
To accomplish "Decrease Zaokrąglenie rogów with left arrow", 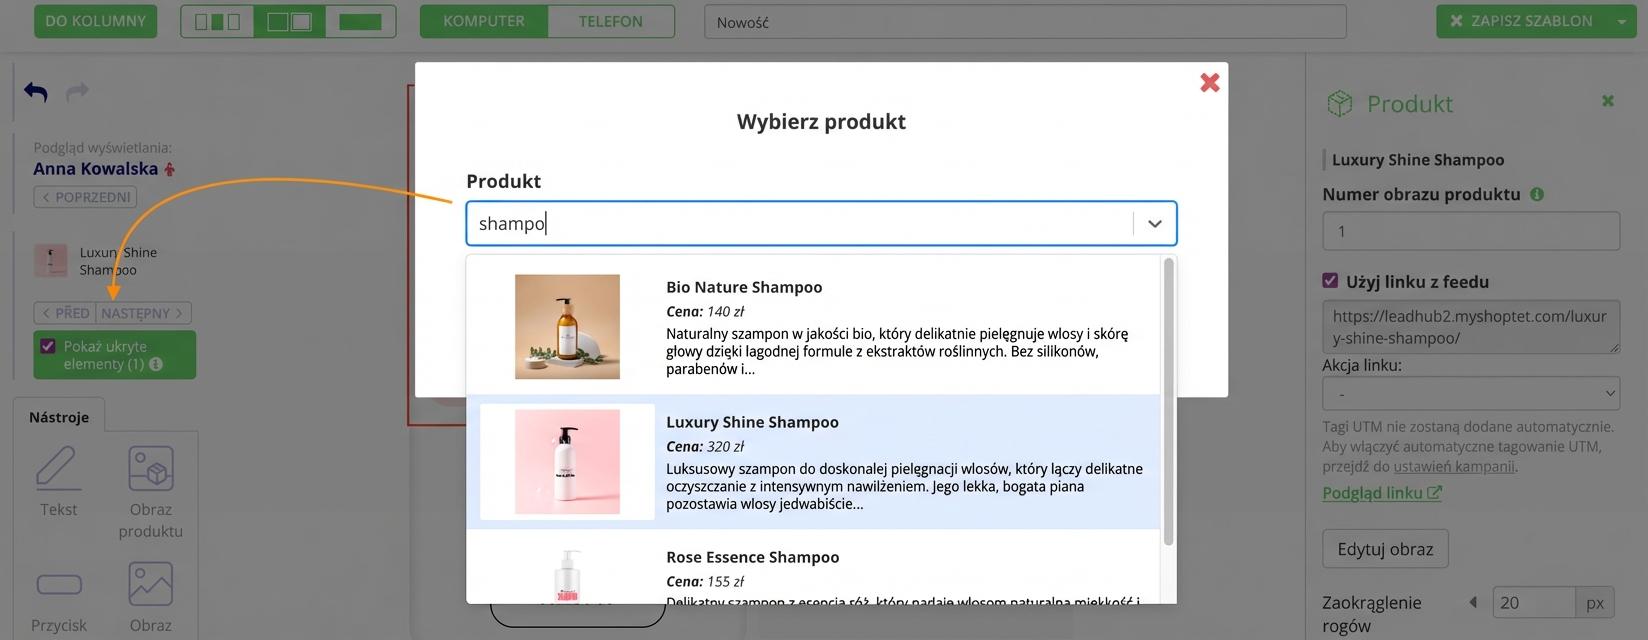I will coord(1472,602).
